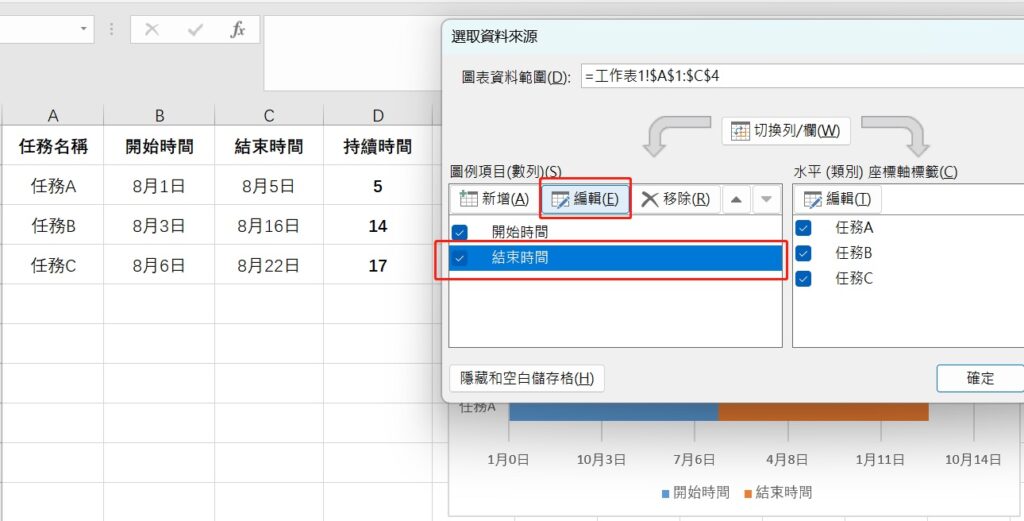This screenshot has height=521, width=1024.
Task: Click the blue 開始時間 bar in chart
Action: coord(613,411)
